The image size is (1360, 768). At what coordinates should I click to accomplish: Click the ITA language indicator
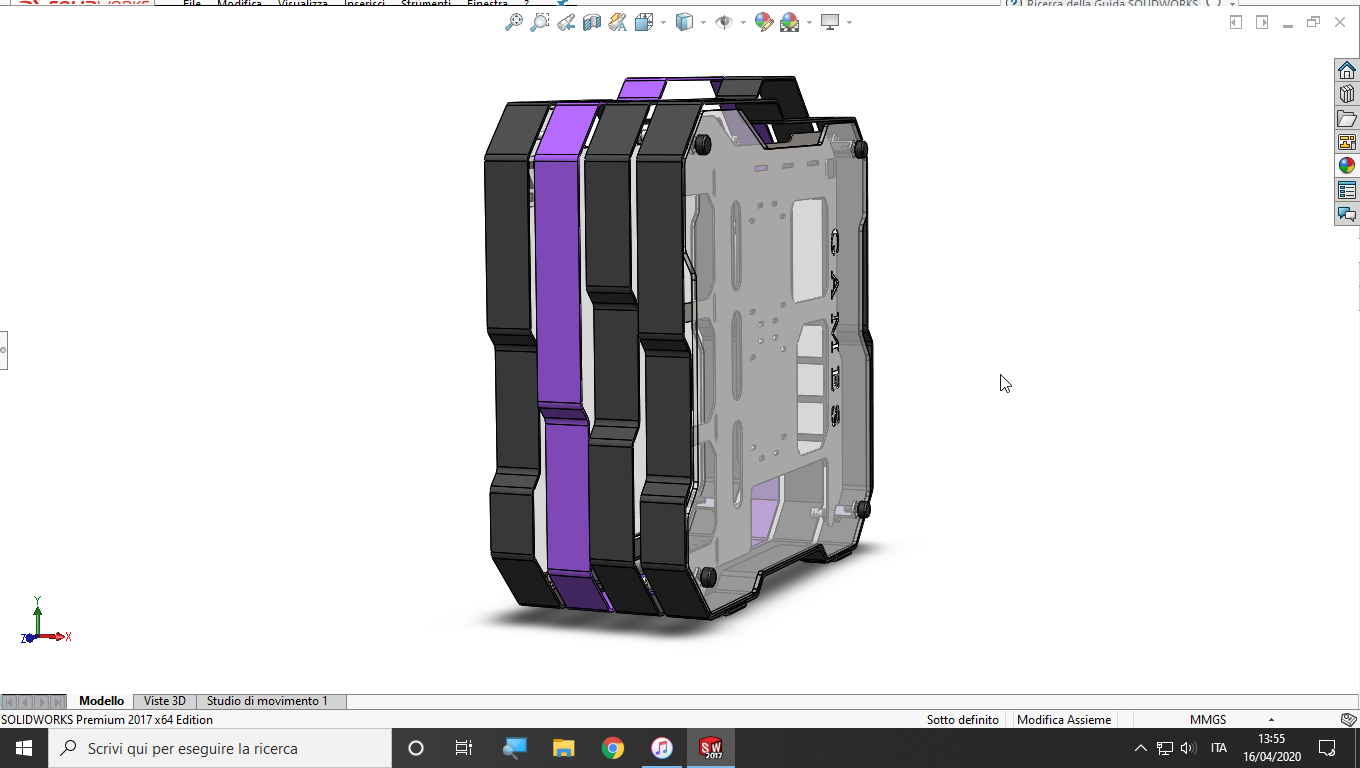[1219, 748]
